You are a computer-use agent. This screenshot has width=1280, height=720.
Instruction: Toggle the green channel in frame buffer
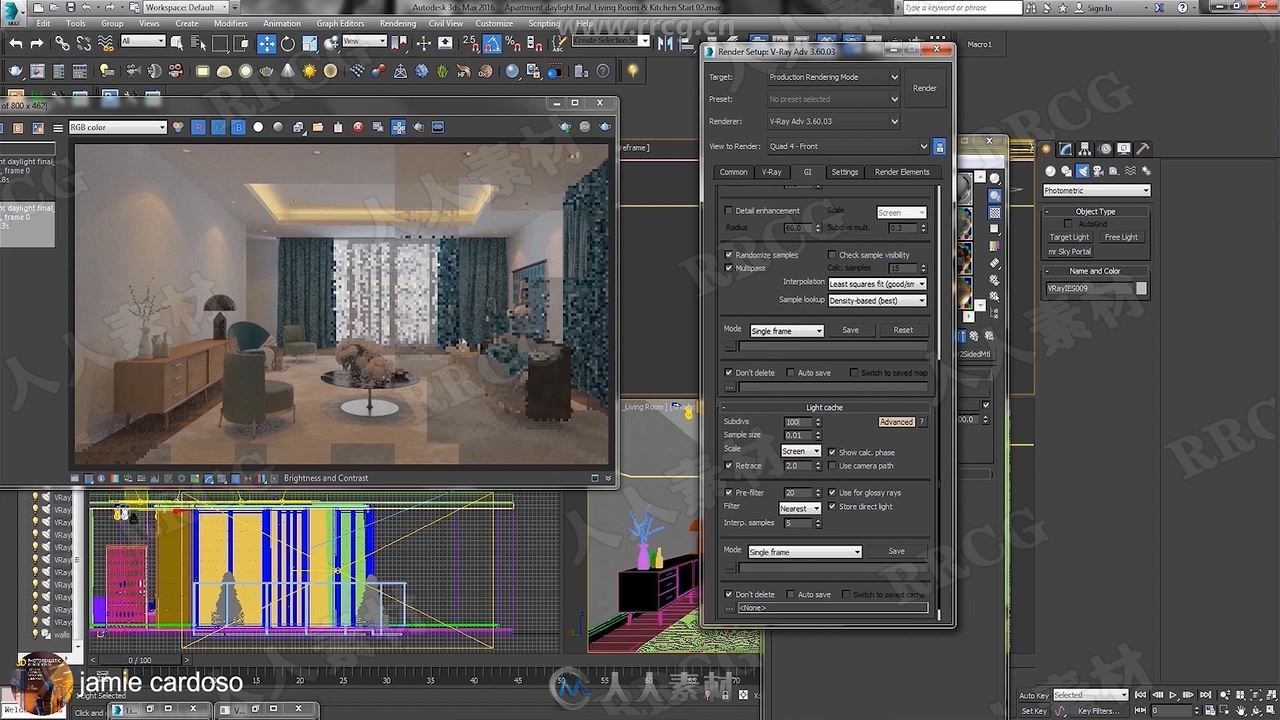pos(218,127)
